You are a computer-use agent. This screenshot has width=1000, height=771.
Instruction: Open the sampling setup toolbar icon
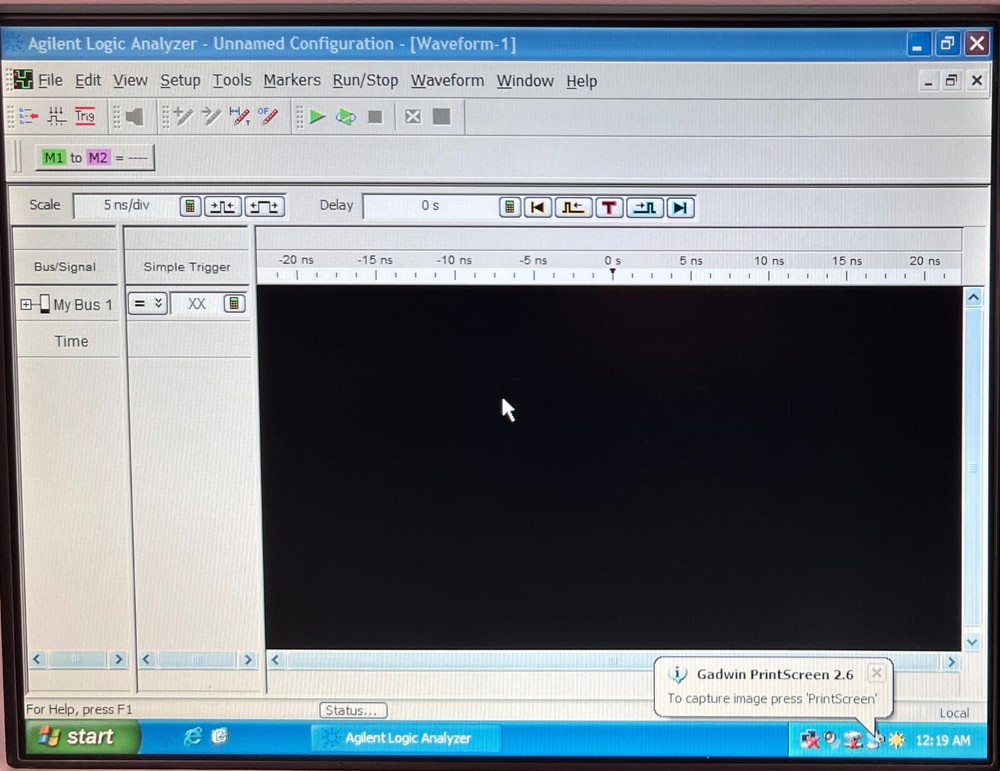[x=56, y=117]
